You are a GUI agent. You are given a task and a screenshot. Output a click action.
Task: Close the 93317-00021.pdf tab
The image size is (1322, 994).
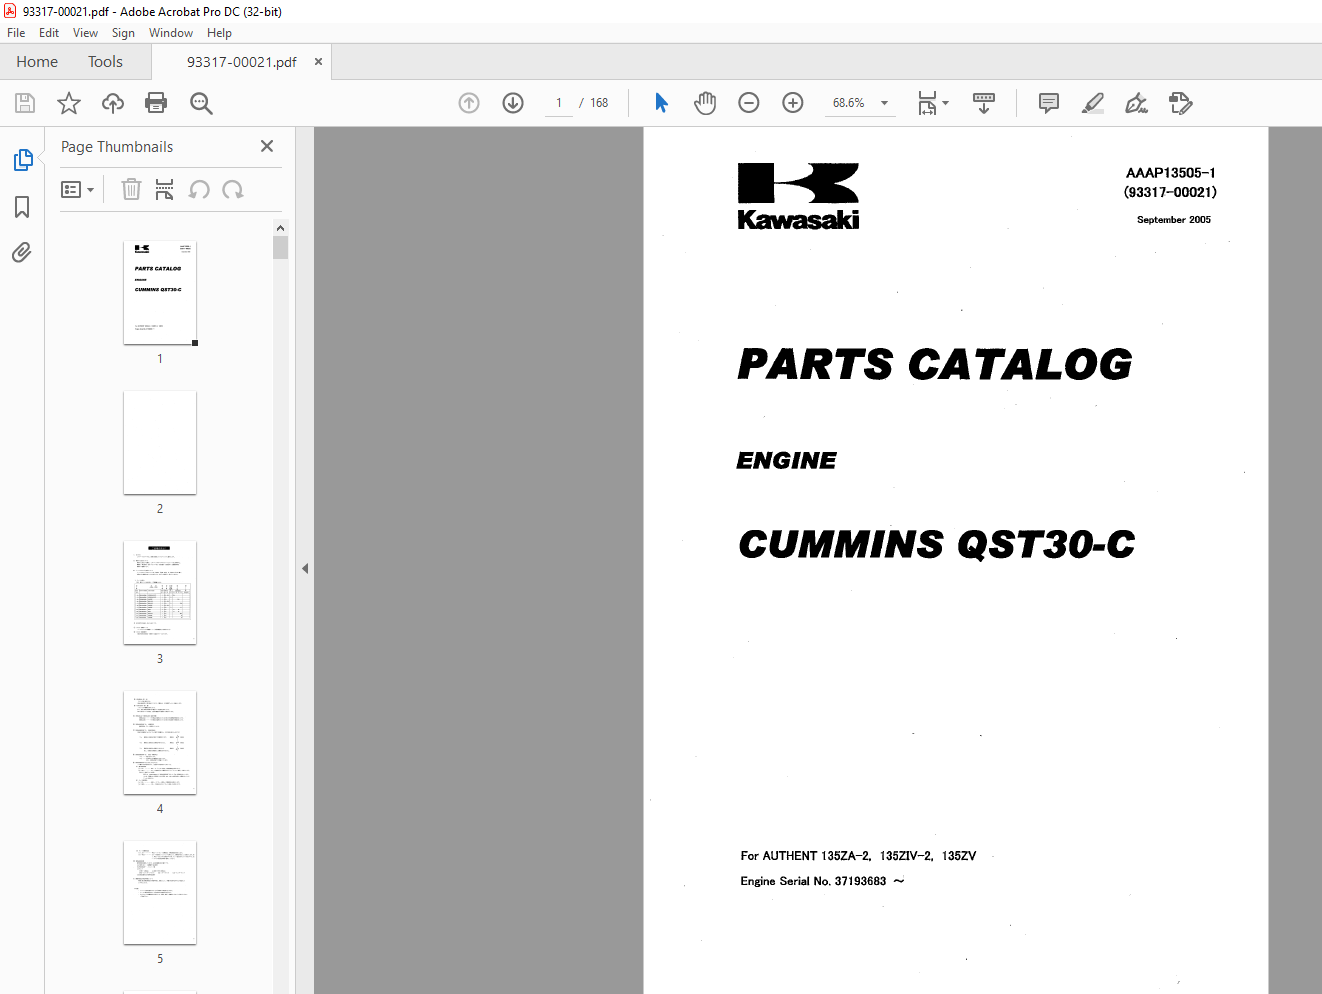pyautogui.click(x=318, y=62)
